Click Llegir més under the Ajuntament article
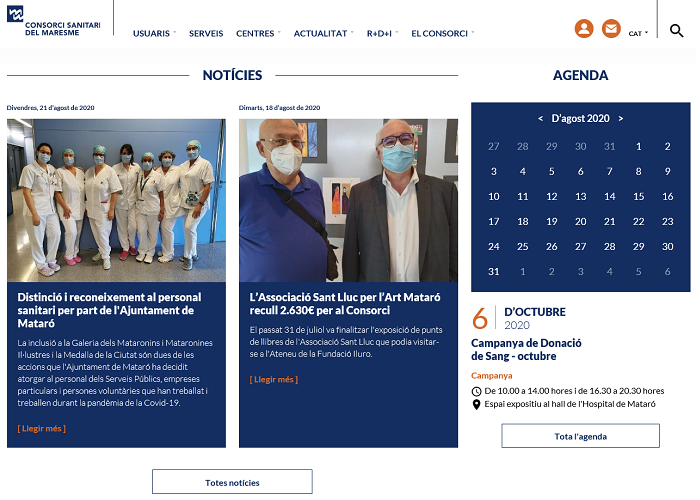 [42, 428]
